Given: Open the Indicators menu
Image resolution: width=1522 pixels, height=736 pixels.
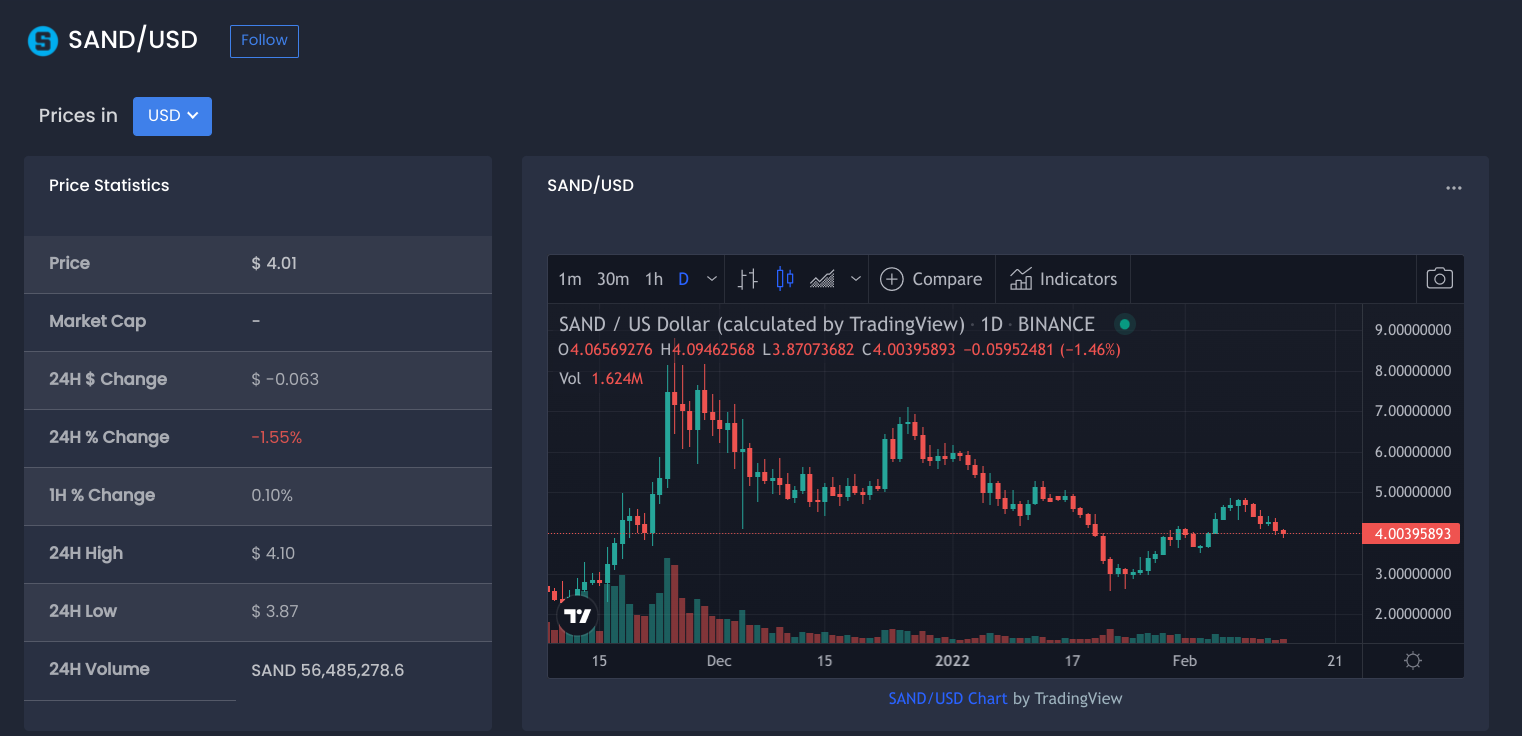Looking at the screenshot, I should pos(1063,279).
